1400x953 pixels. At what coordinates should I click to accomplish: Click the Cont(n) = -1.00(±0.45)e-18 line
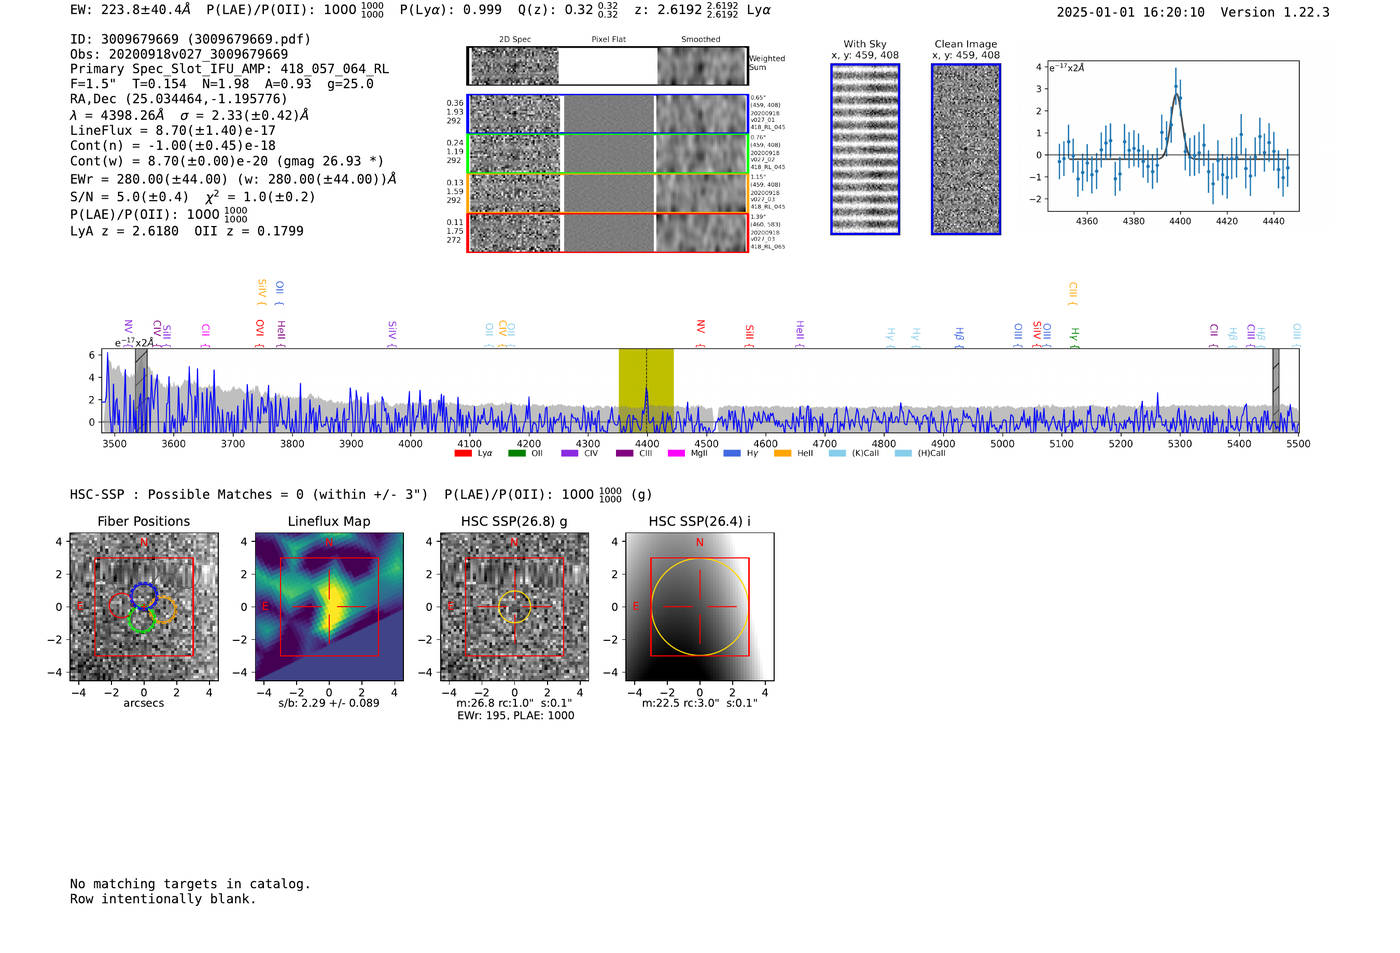click(173, 145)
